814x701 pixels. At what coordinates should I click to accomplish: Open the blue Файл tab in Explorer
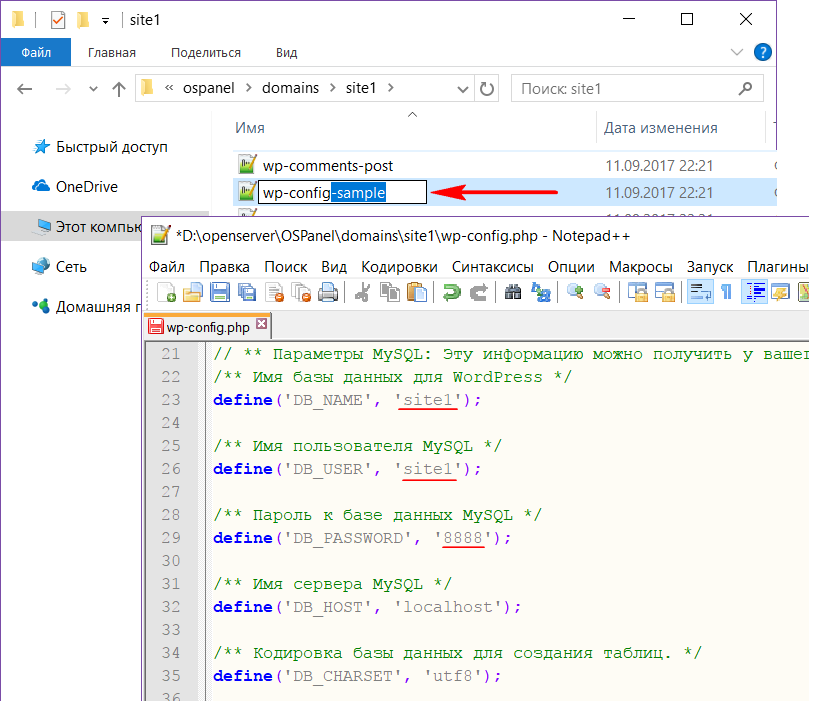coord(36,52)
